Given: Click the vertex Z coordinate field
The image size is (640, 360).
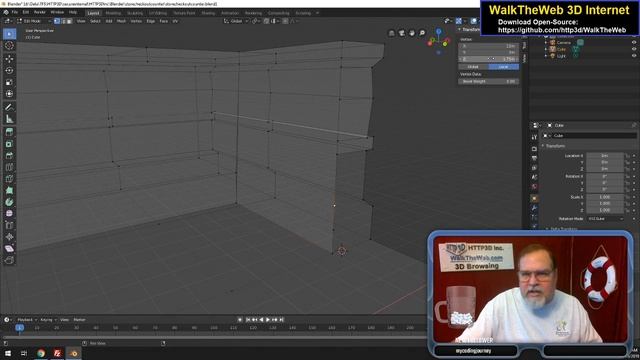Looking at the screenshot, I should pyautogui.click(x=489, y=59).
